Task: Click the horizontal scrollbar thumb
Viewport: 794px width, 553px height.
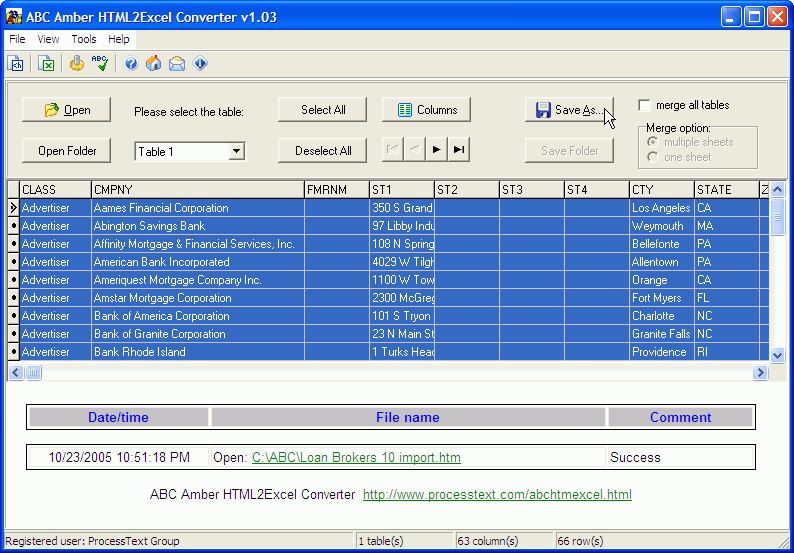Action: (33, 373)
